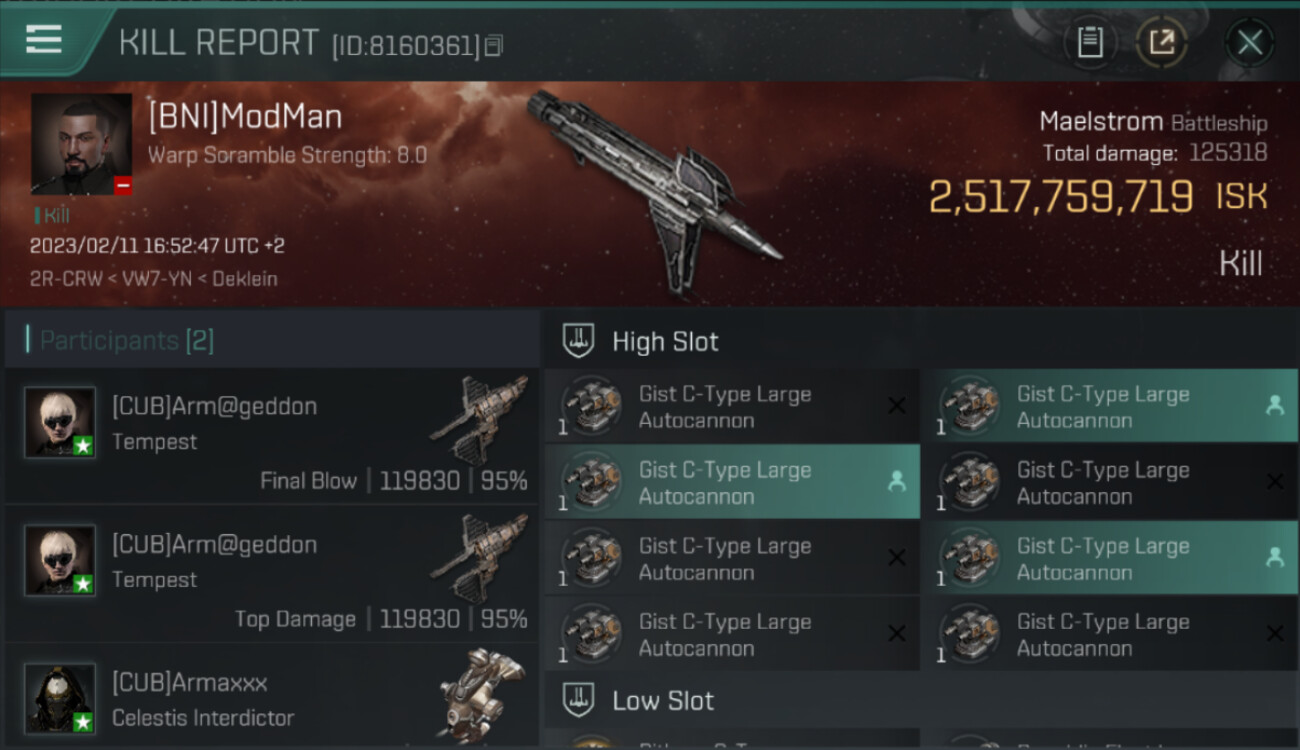
Task: Copy the kill report ID
Action: click(493, 45)
